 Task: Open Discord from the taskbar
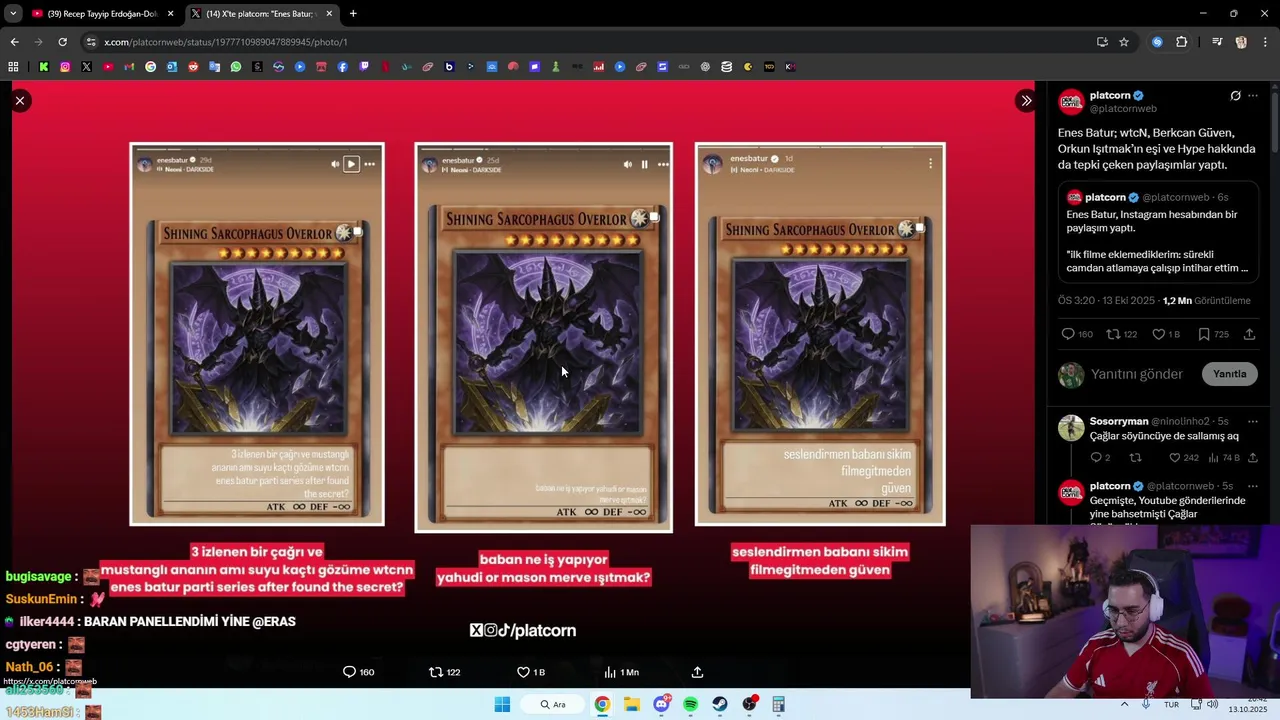[661, 705]
